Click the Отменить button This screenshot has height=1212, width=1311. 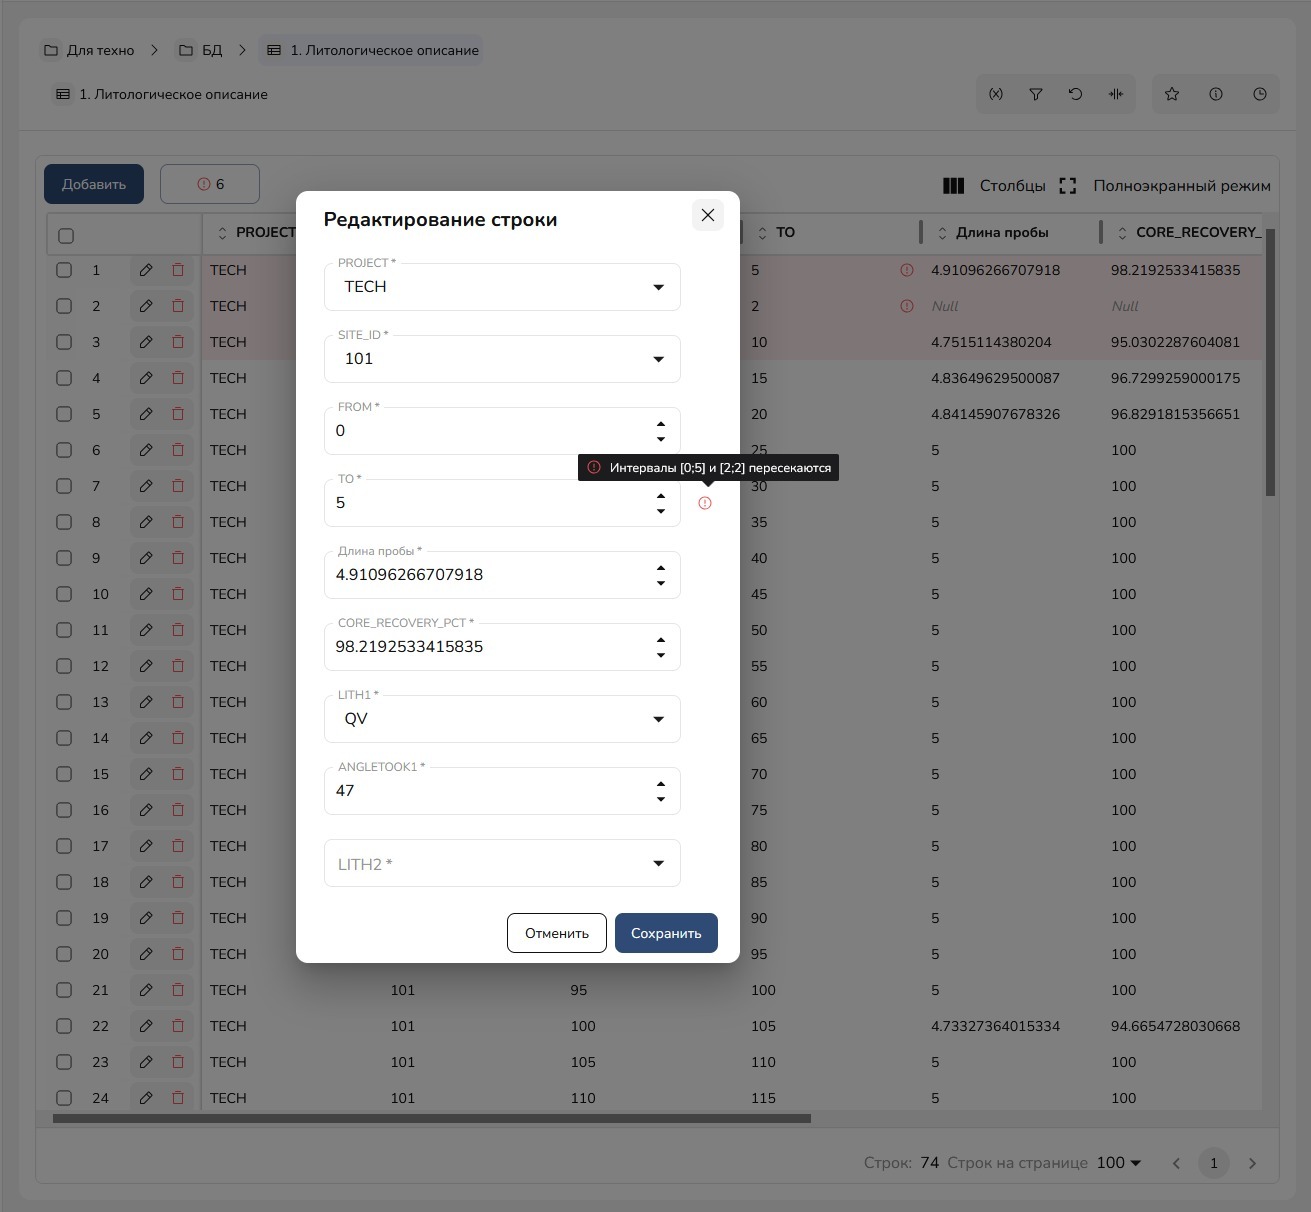click(557, 933)
